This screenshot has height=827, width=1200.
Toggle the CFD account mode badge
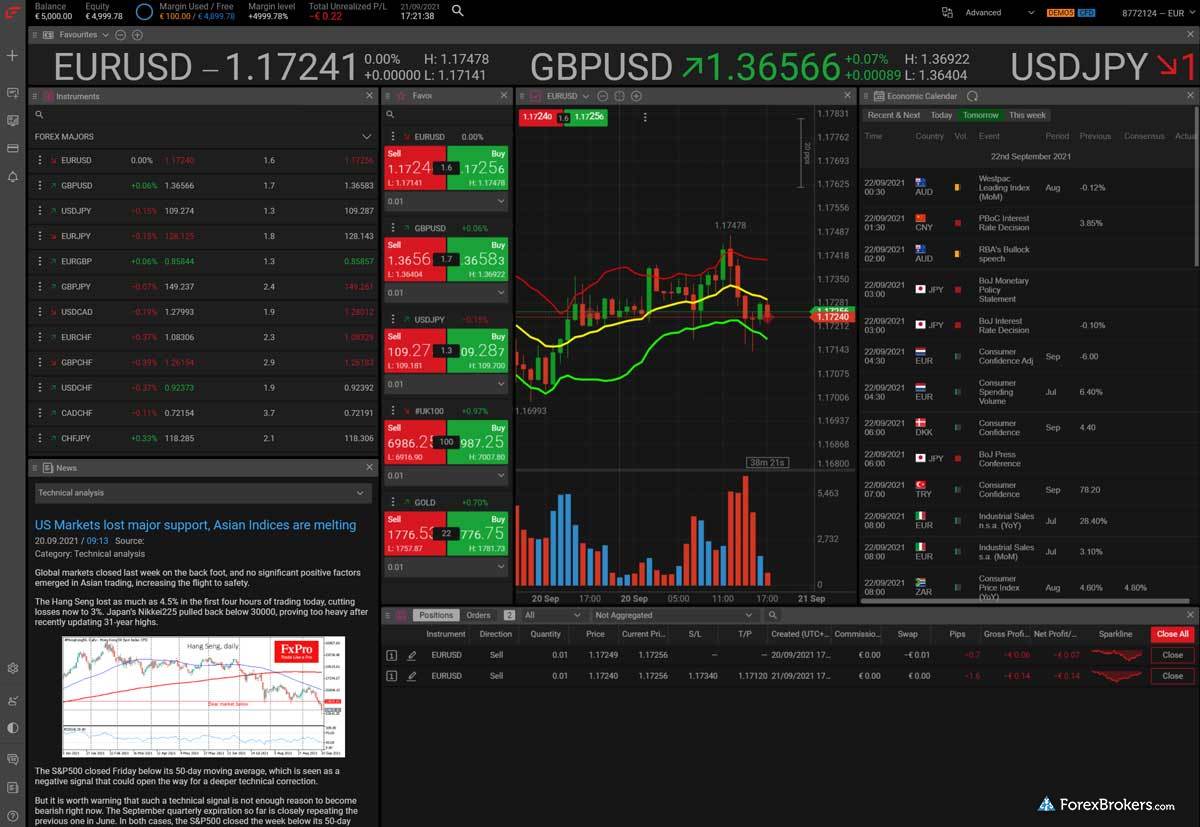point(1085,13)
